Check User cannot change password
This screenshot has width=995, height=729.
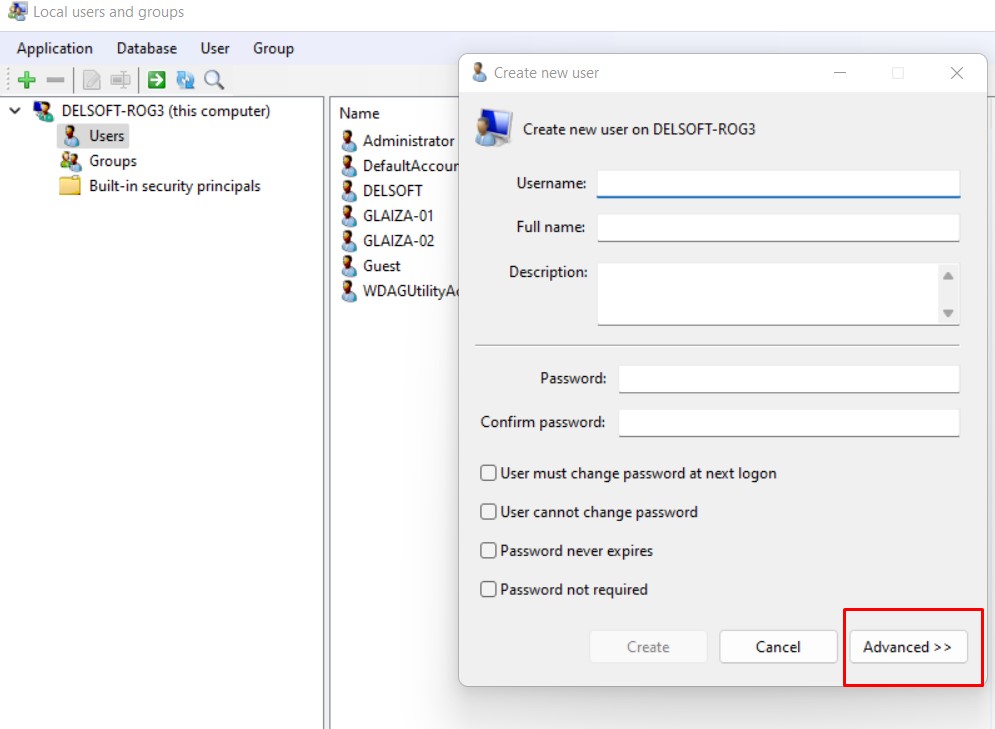pyautogui.click(x=488, y=512)
